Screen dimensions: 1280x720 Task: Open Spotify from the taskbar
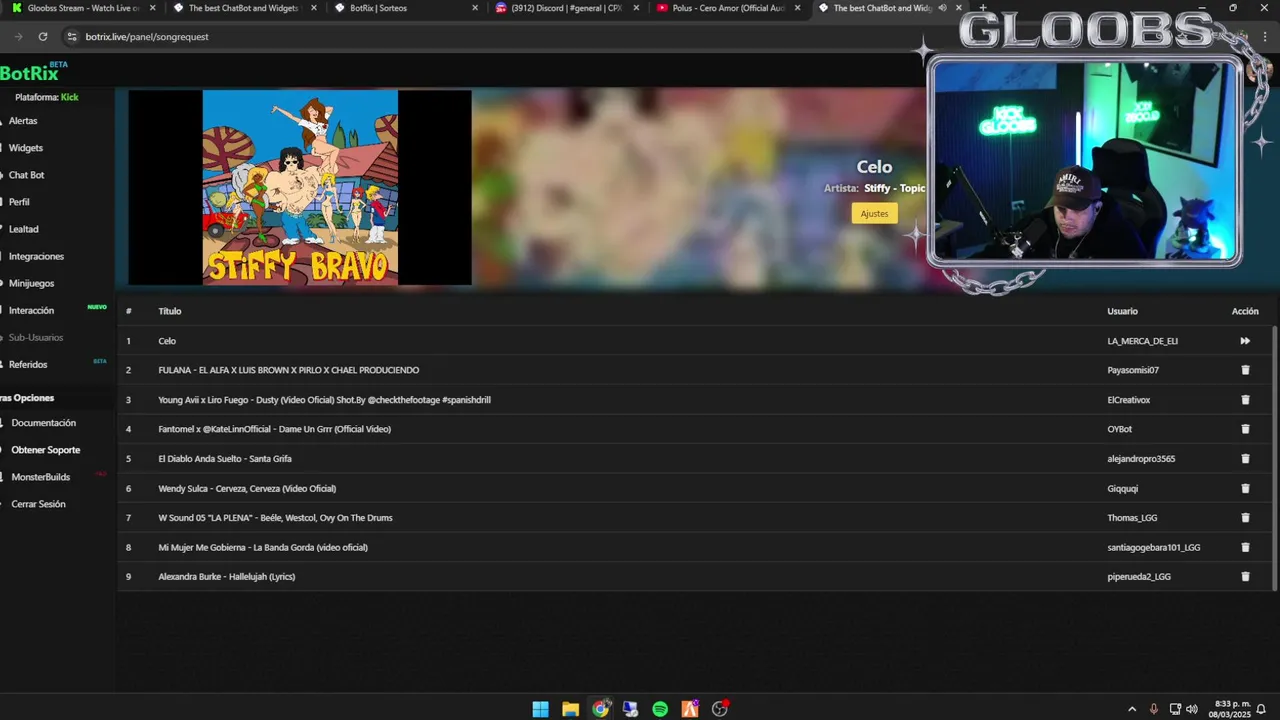(x=660, y=709)
